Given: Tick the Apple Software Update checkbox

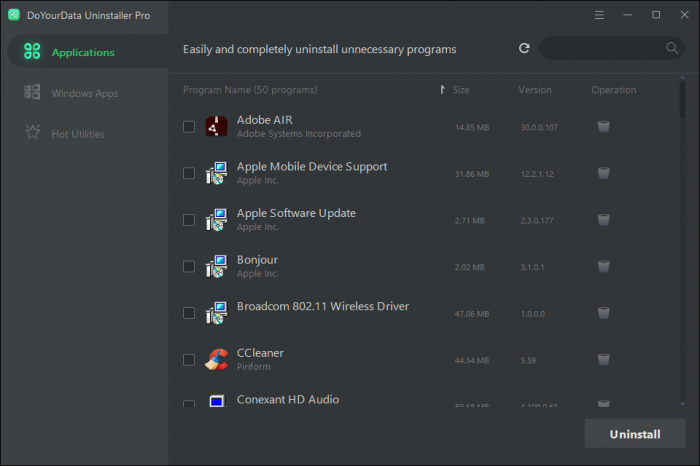Looking at the screenshot, I should point(189,220).
